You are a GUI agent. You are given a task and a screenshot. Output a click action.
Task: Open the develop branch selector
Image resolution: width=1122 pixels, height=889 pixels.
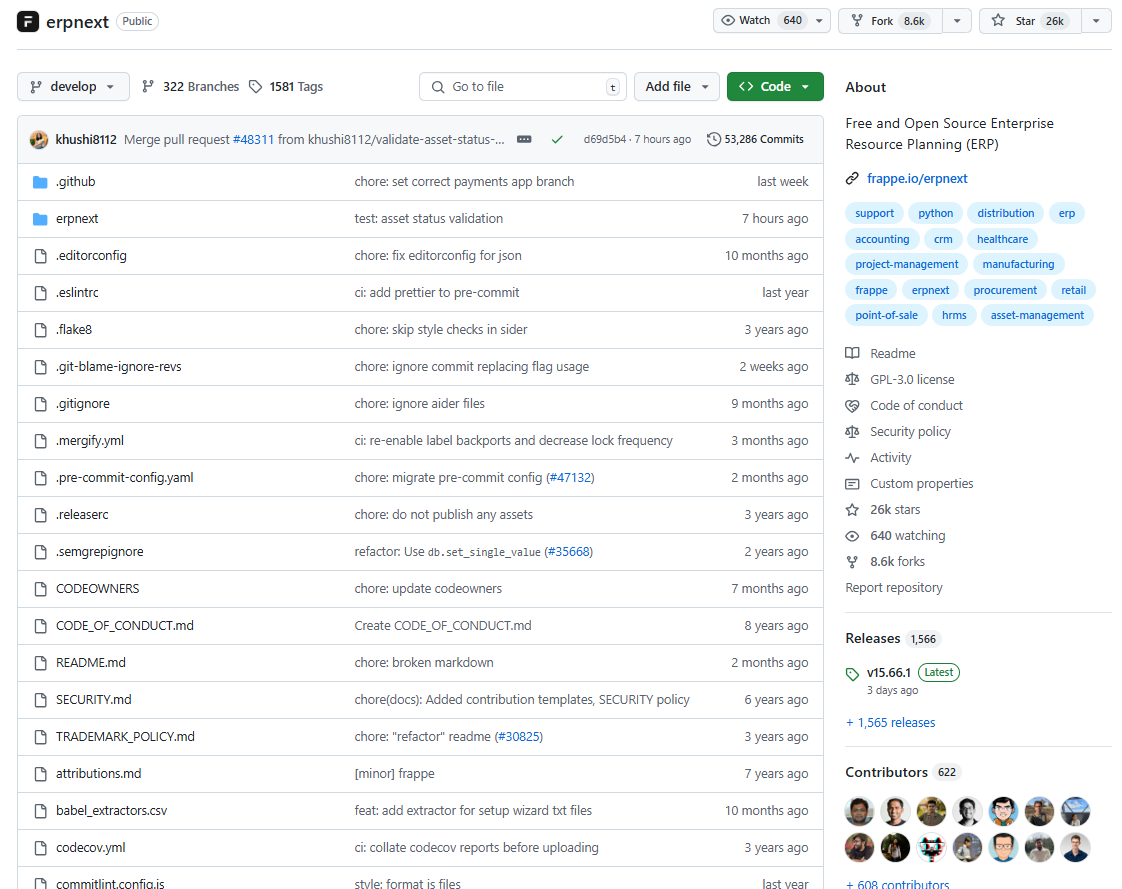click(73, 87)
